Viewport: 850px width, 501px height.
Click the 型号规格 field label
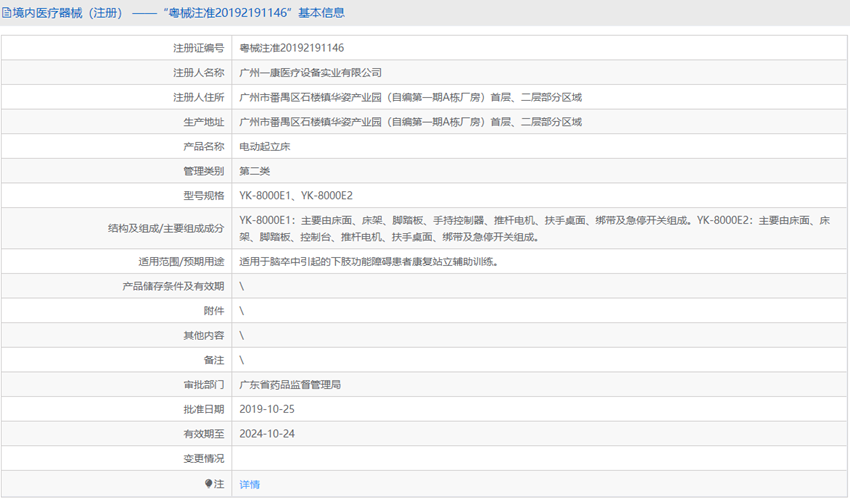203,195
